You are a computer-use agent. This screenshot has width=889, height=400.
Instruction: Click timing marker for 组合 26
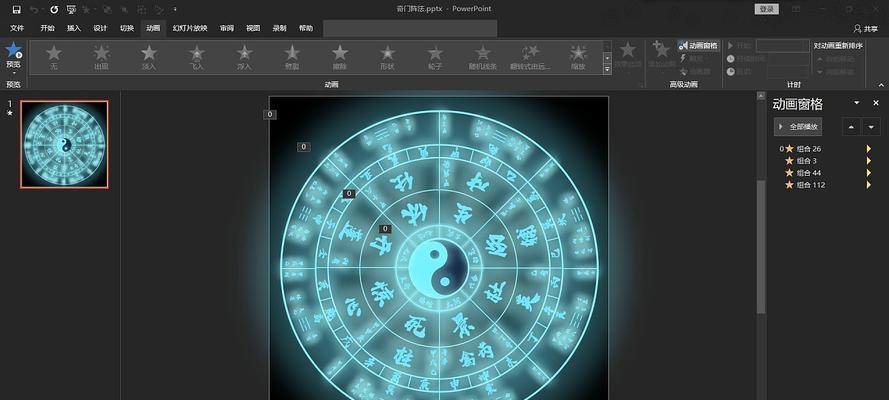869,149
